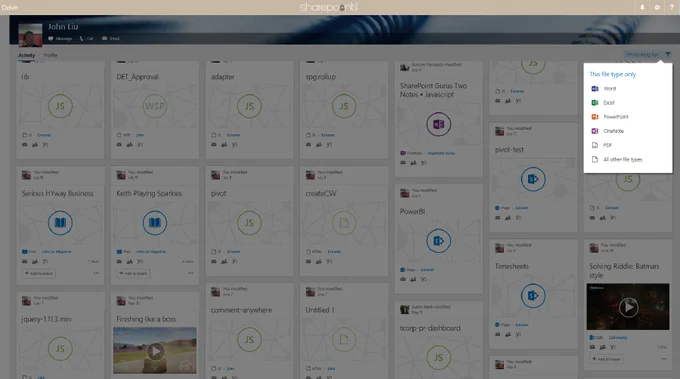680x379 pixels.
Task: Click the OneNote icon in filter list
Action: (x=595, y=131)
